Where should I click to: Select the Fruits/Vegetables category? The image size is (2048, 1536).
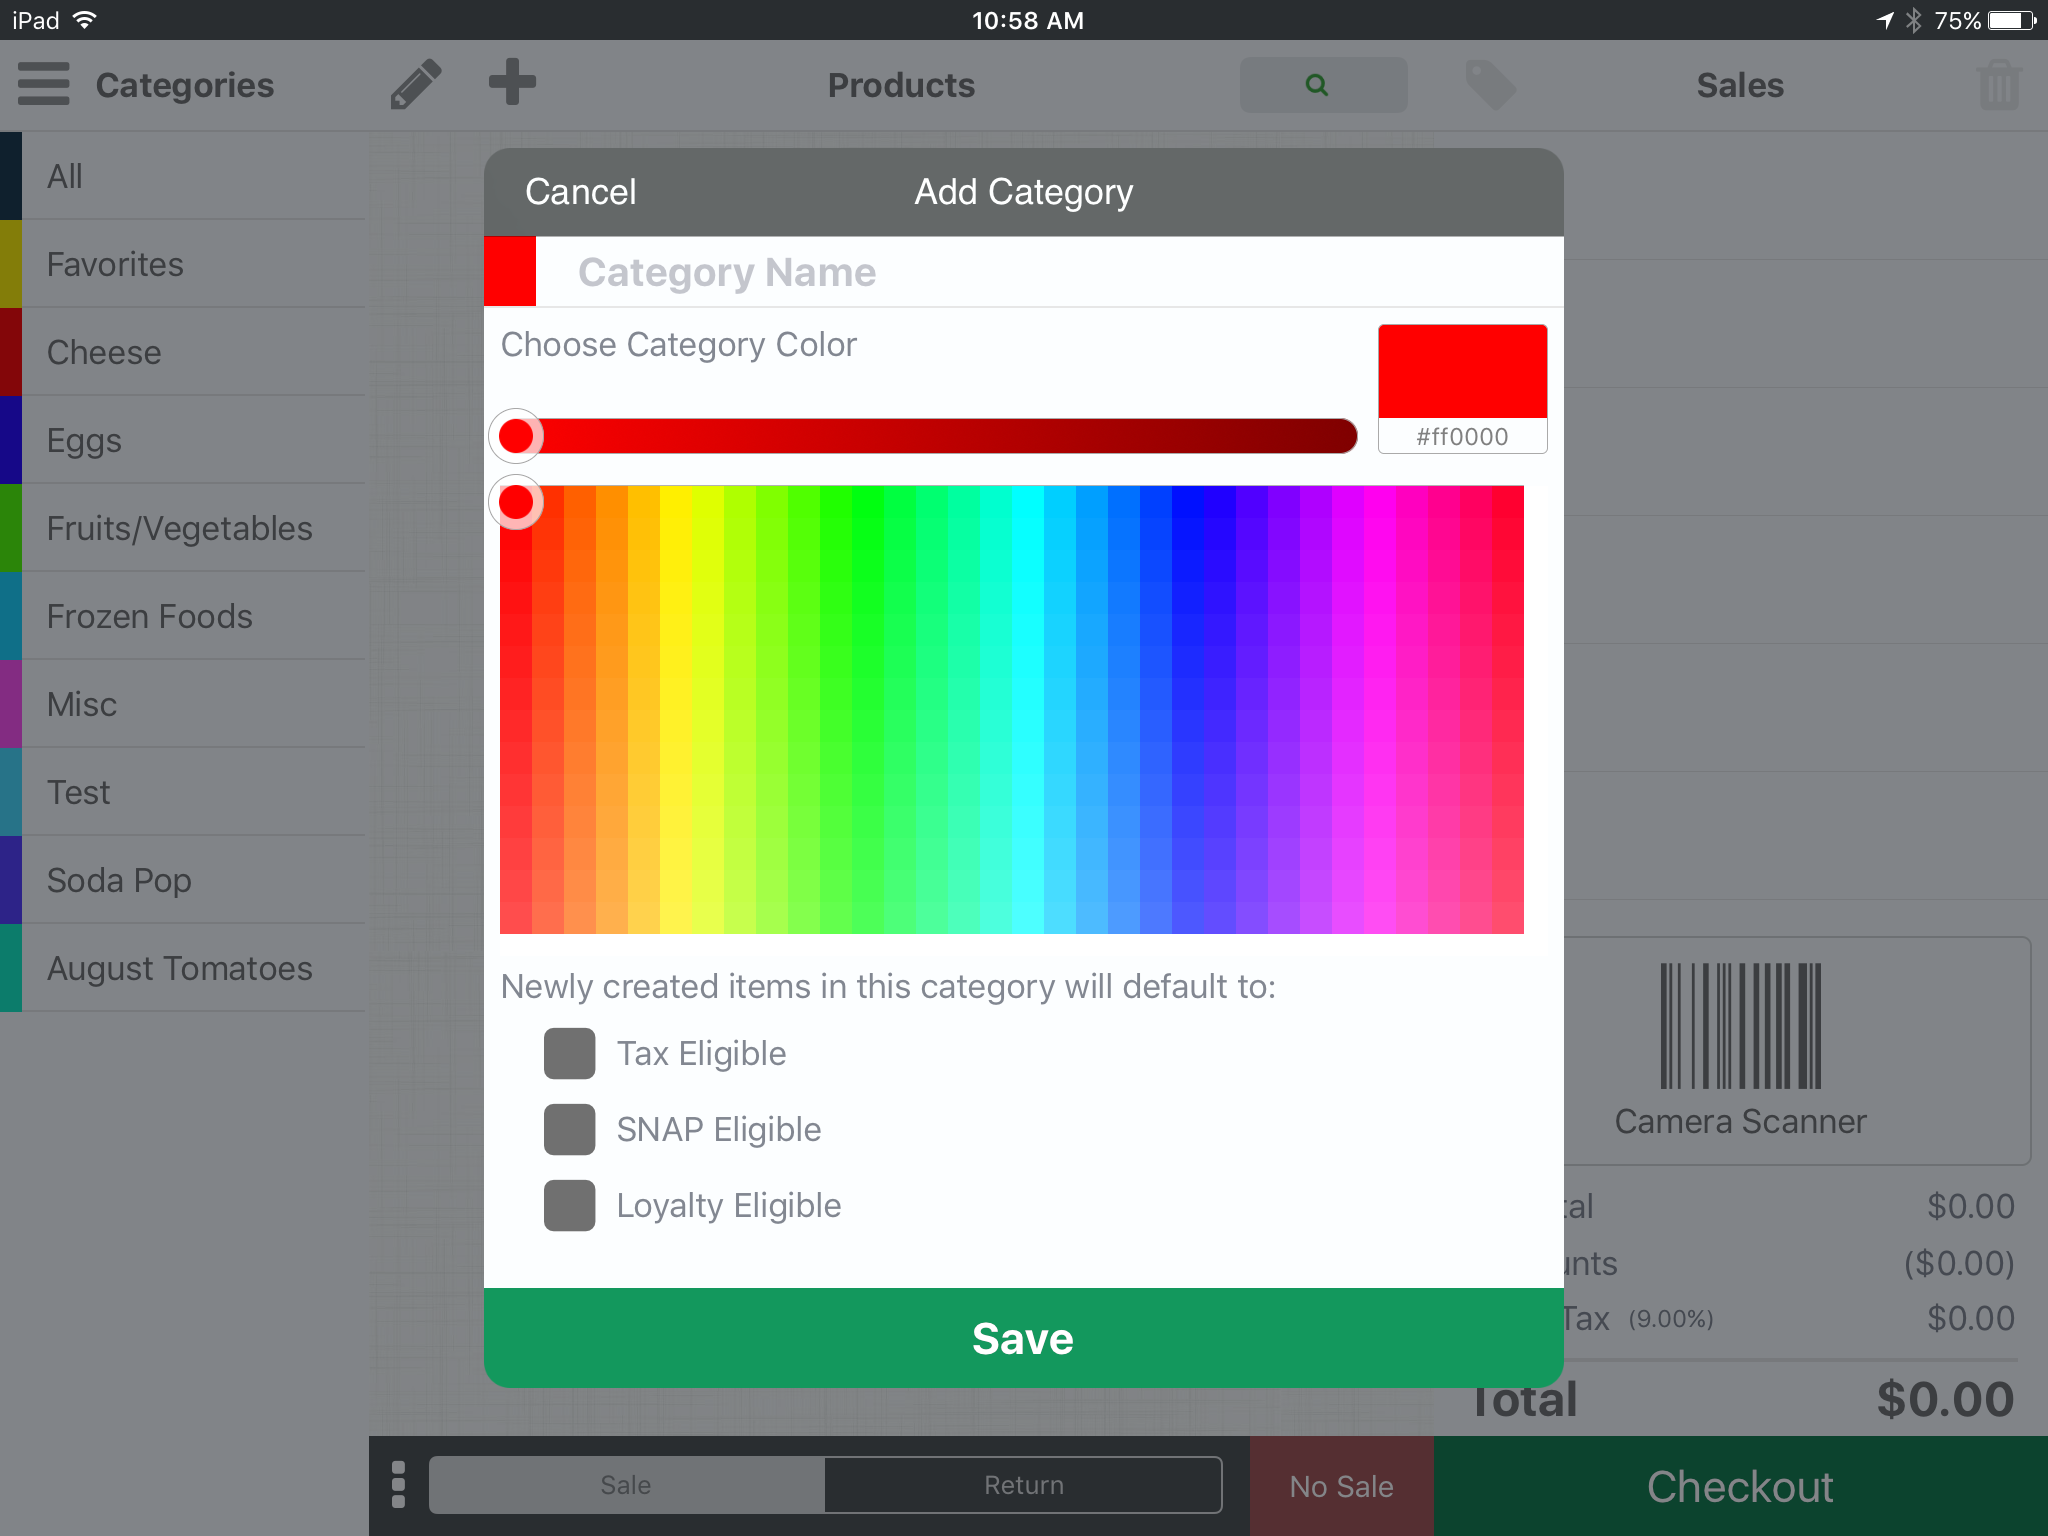point(183,528)
